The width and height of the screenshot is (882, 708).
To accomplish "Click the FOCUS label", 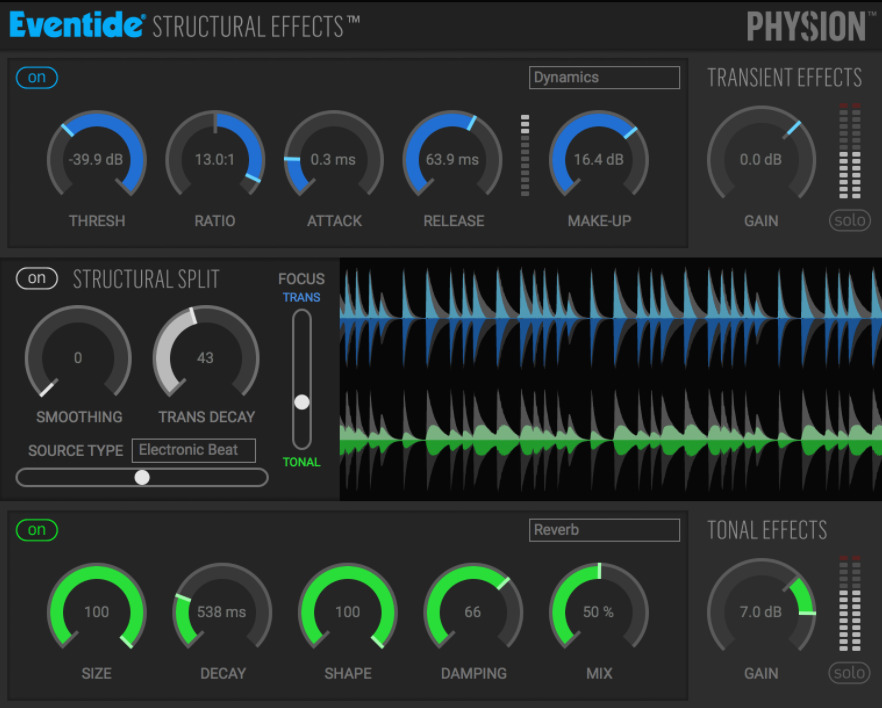I will tap(302, 279).
